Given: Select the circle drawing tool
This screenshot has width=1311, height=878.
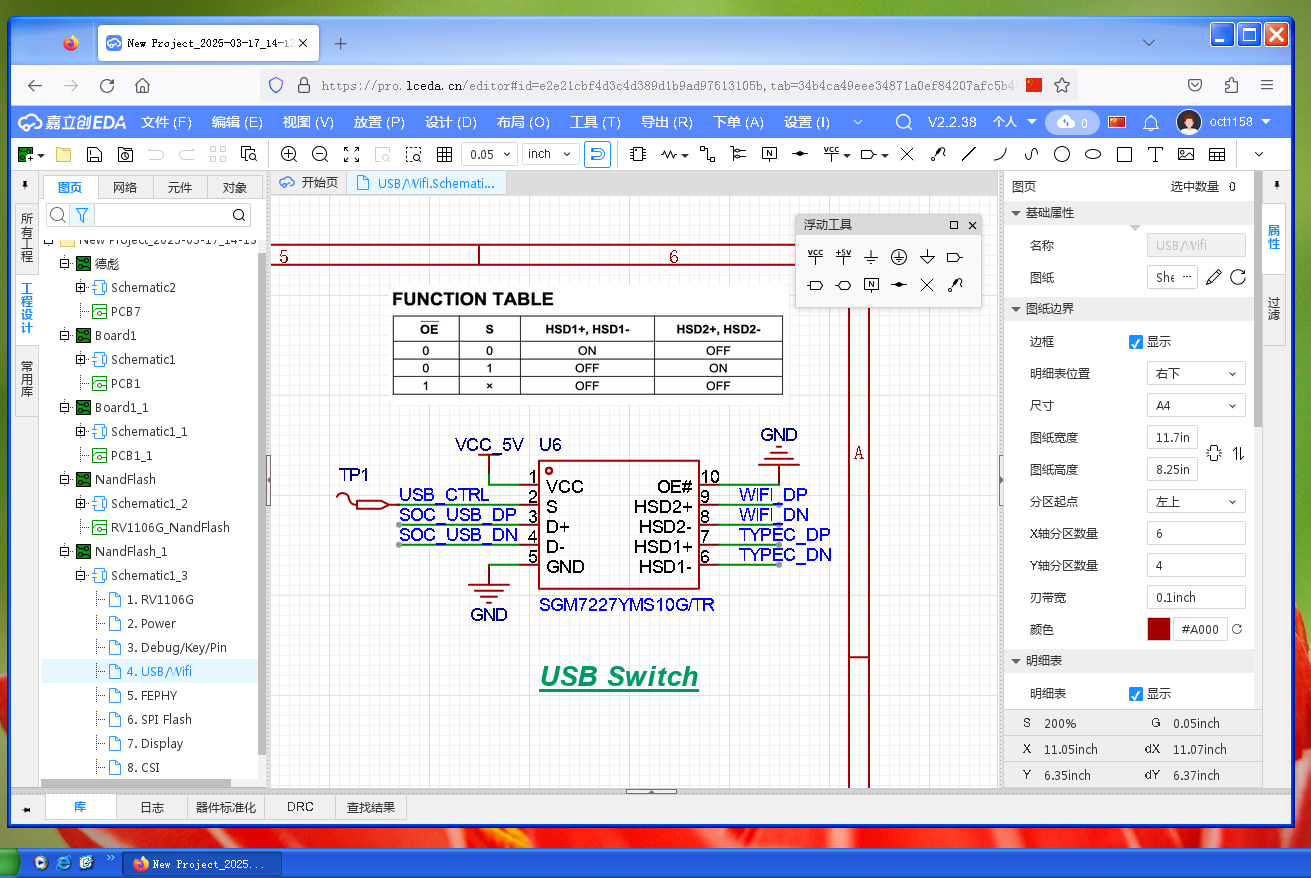Looking at the screenshot, I should 1062,154.
